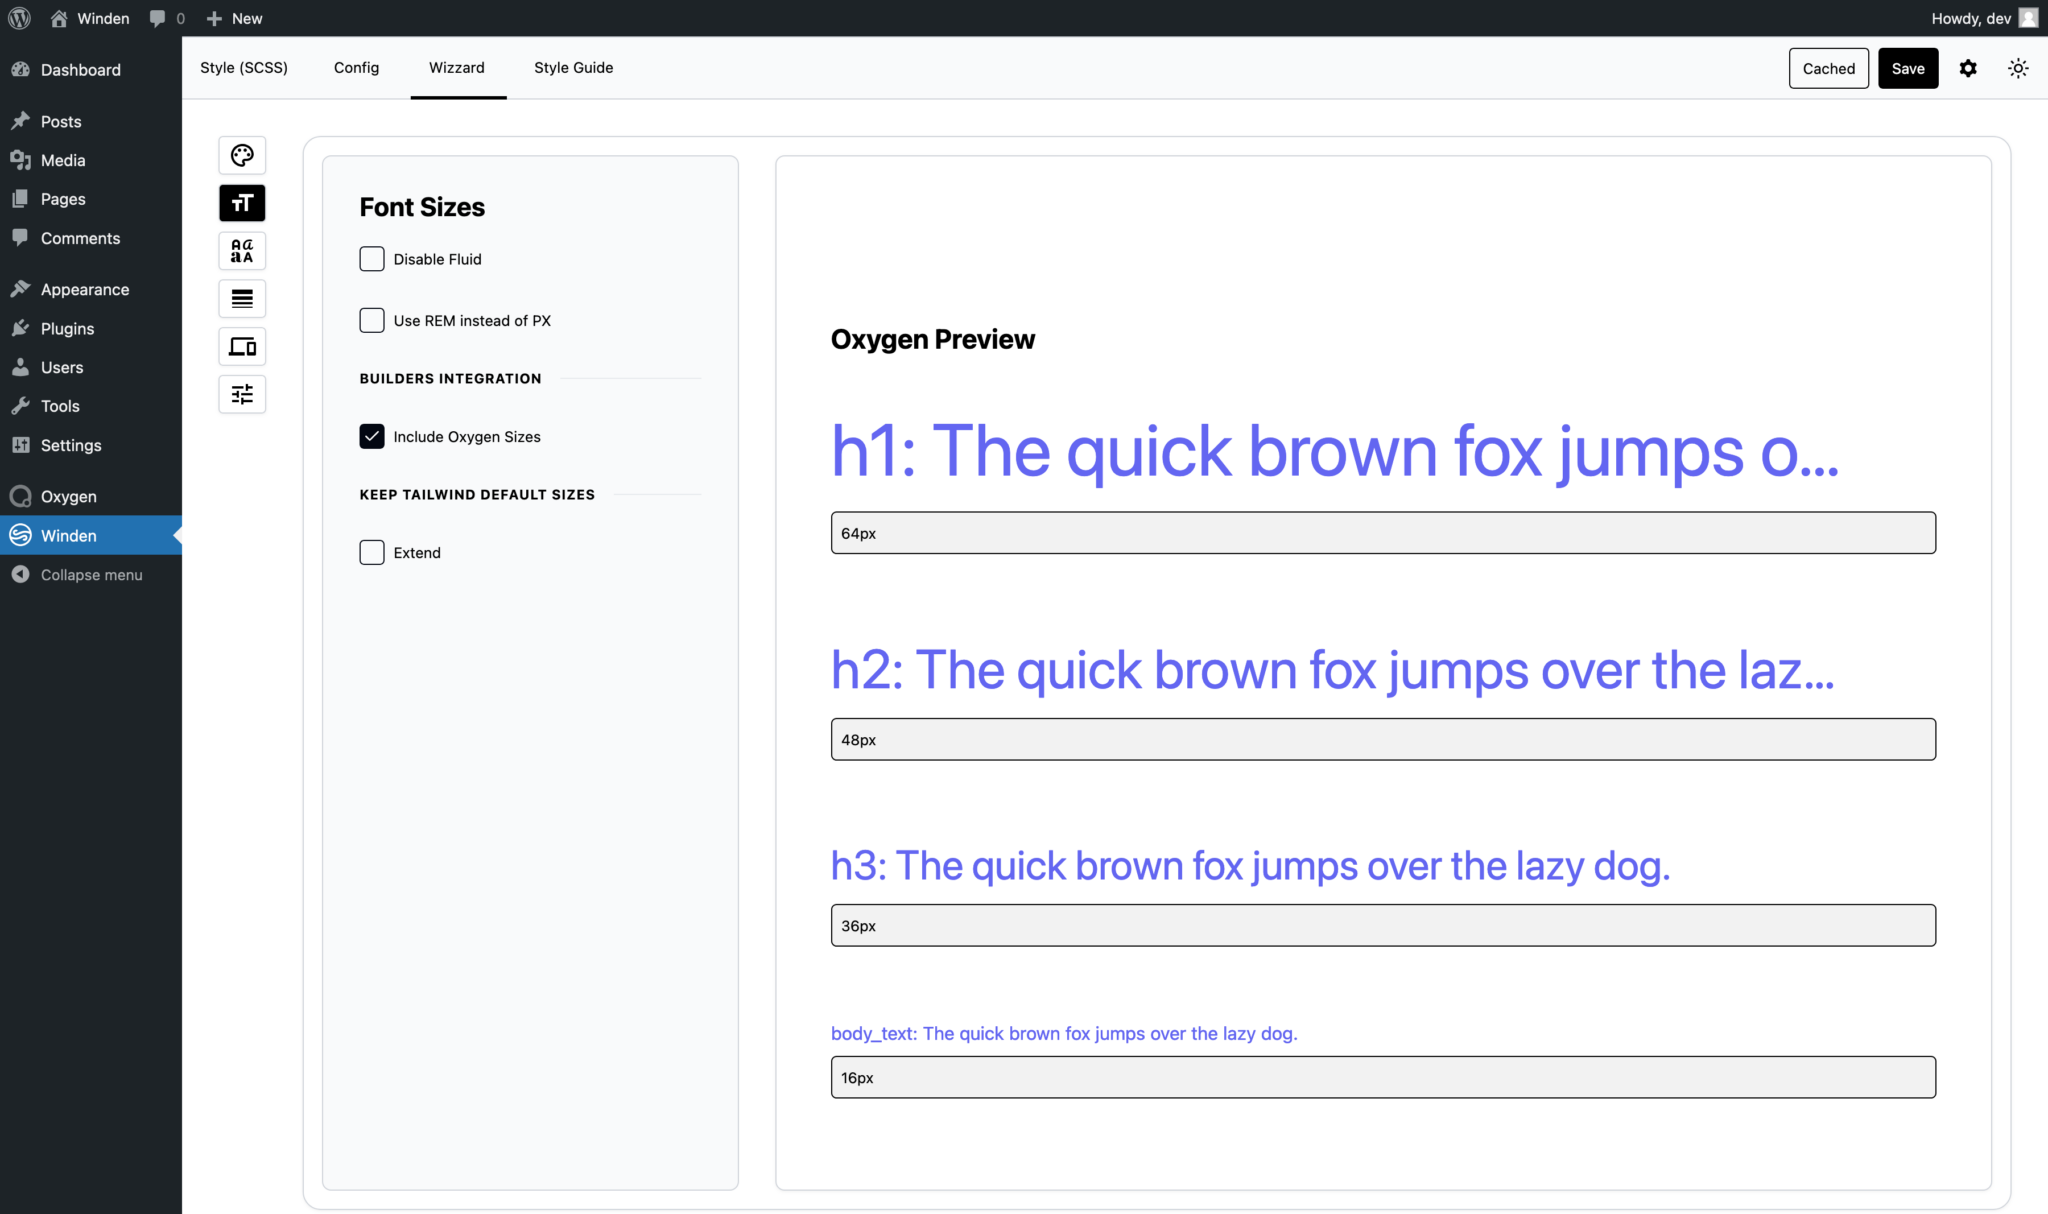Click the Comments icon in sidebar
The height and width of the screenshot is (1214, 2048).
[20, 238]
